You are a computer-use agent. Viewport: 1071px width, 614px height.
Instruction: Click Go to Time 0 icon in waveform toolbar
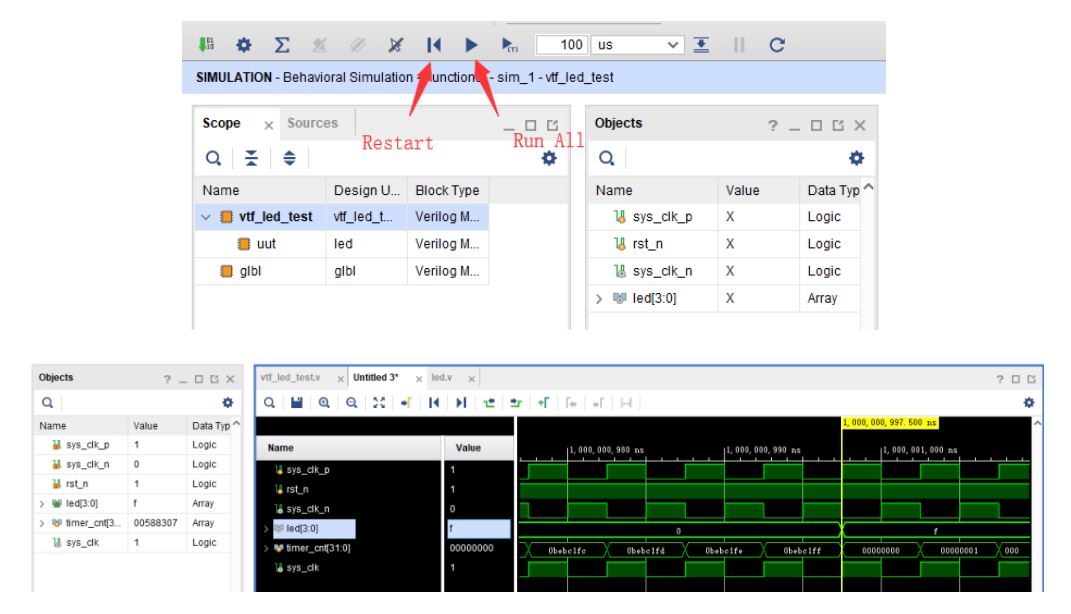coord(434,403)
